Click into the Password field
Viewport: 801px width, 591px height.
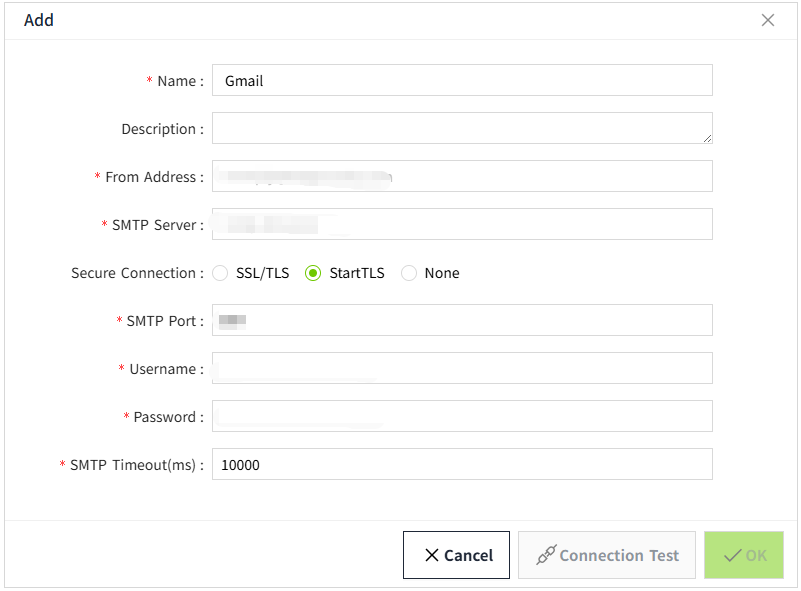[461, 416]
